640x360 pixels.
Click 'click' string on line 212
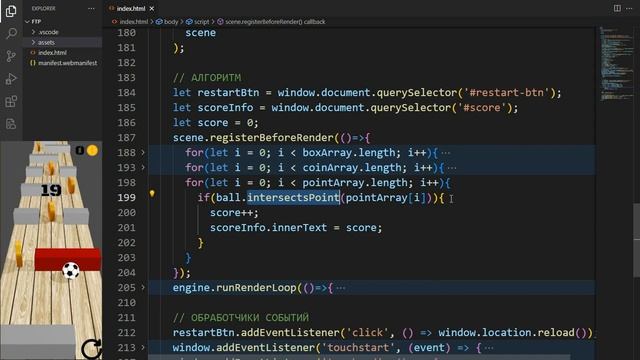367,333
